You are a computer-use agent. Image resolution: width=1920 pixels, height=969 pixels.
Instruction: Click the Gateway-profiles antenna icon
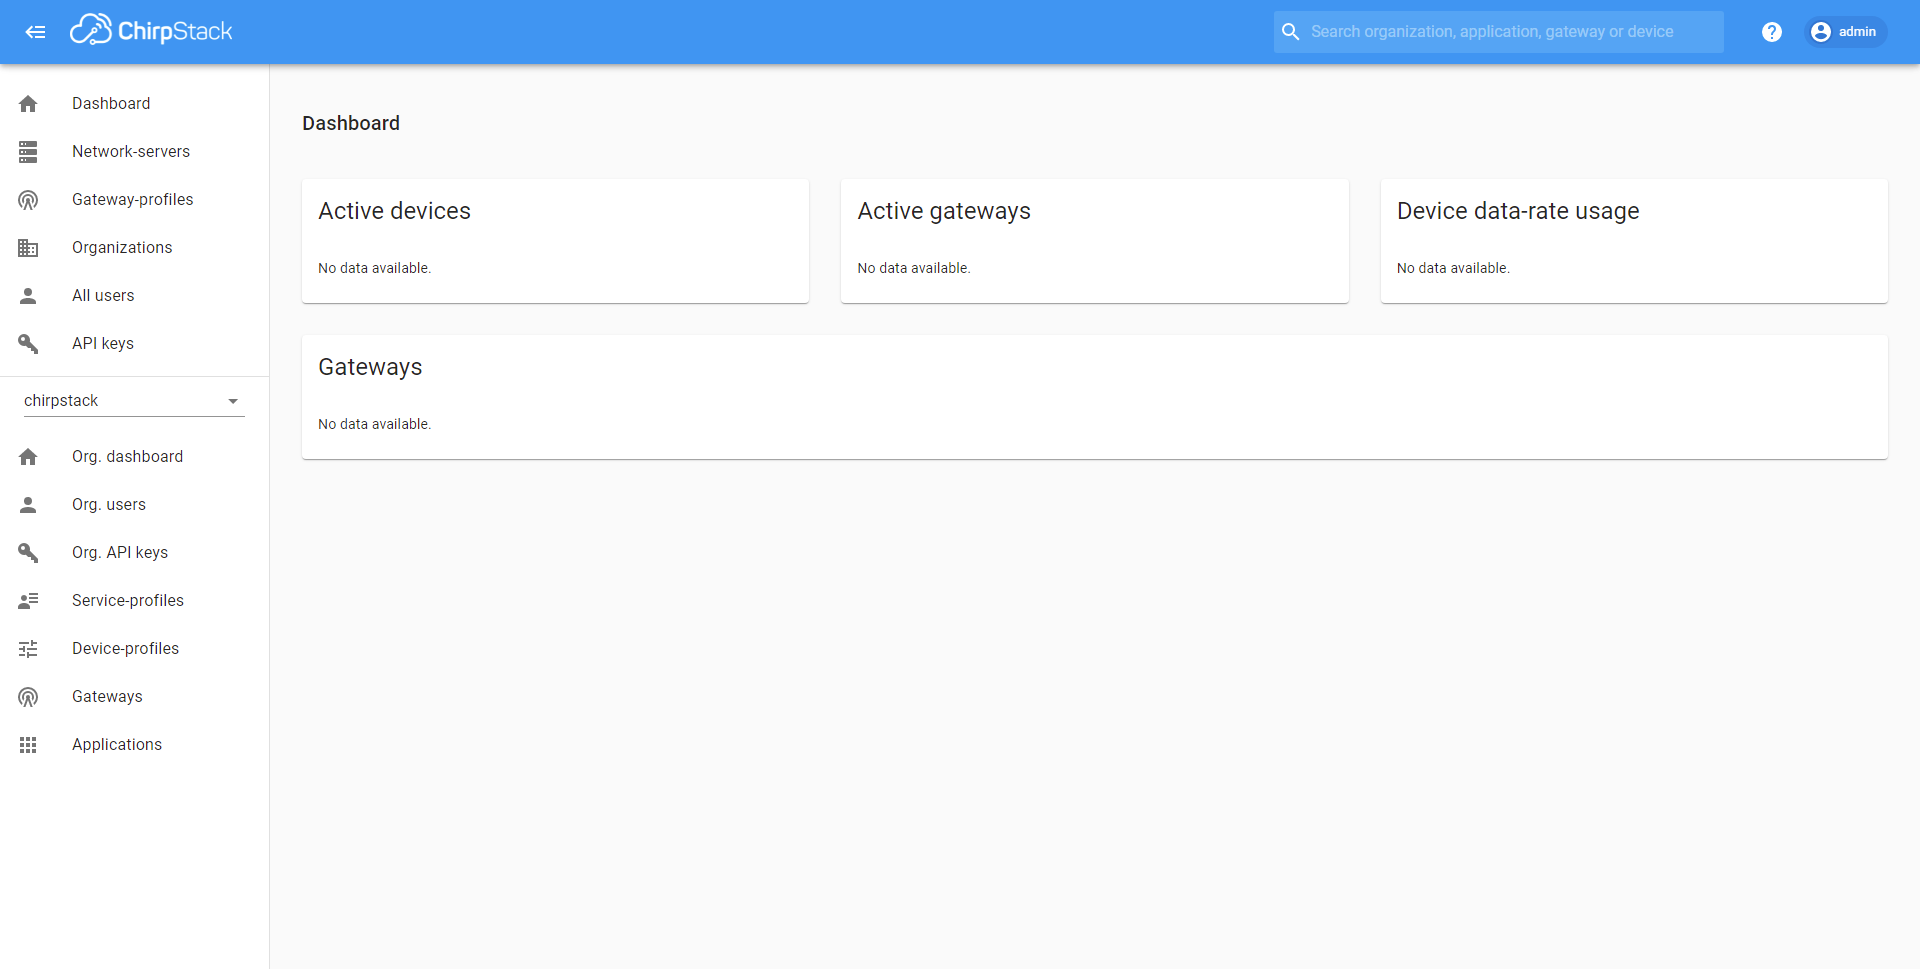coord(28,200)
